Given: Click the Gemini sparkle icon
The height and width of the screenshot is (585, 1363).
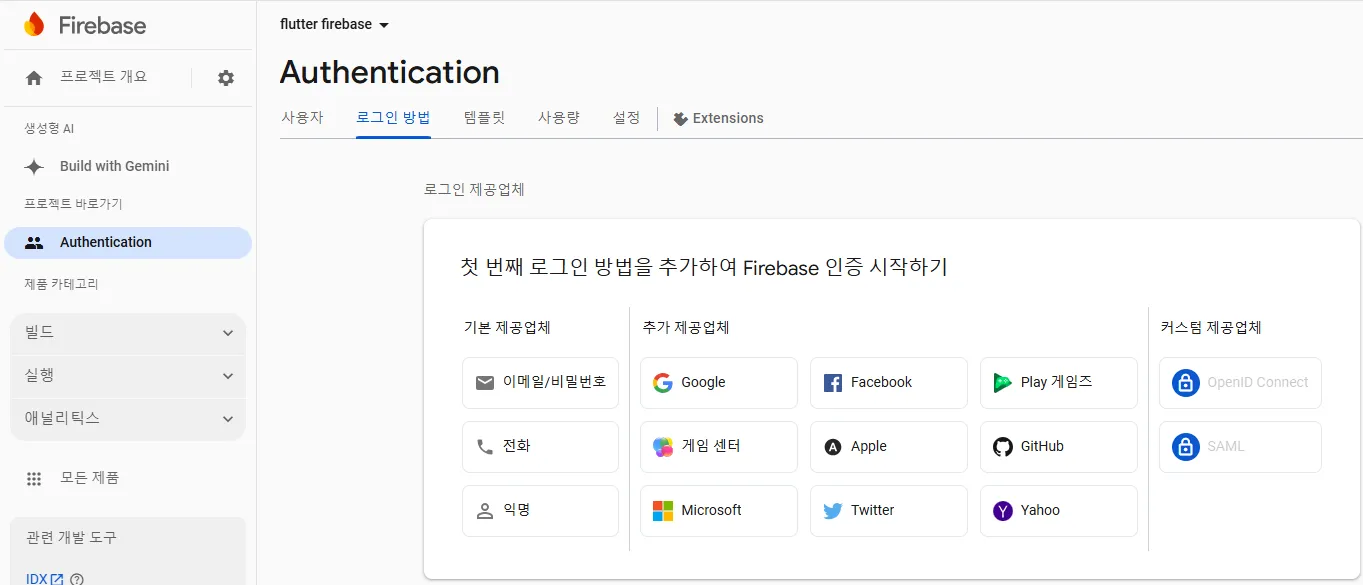Looking at the screenshot, I should click(34, 167).
